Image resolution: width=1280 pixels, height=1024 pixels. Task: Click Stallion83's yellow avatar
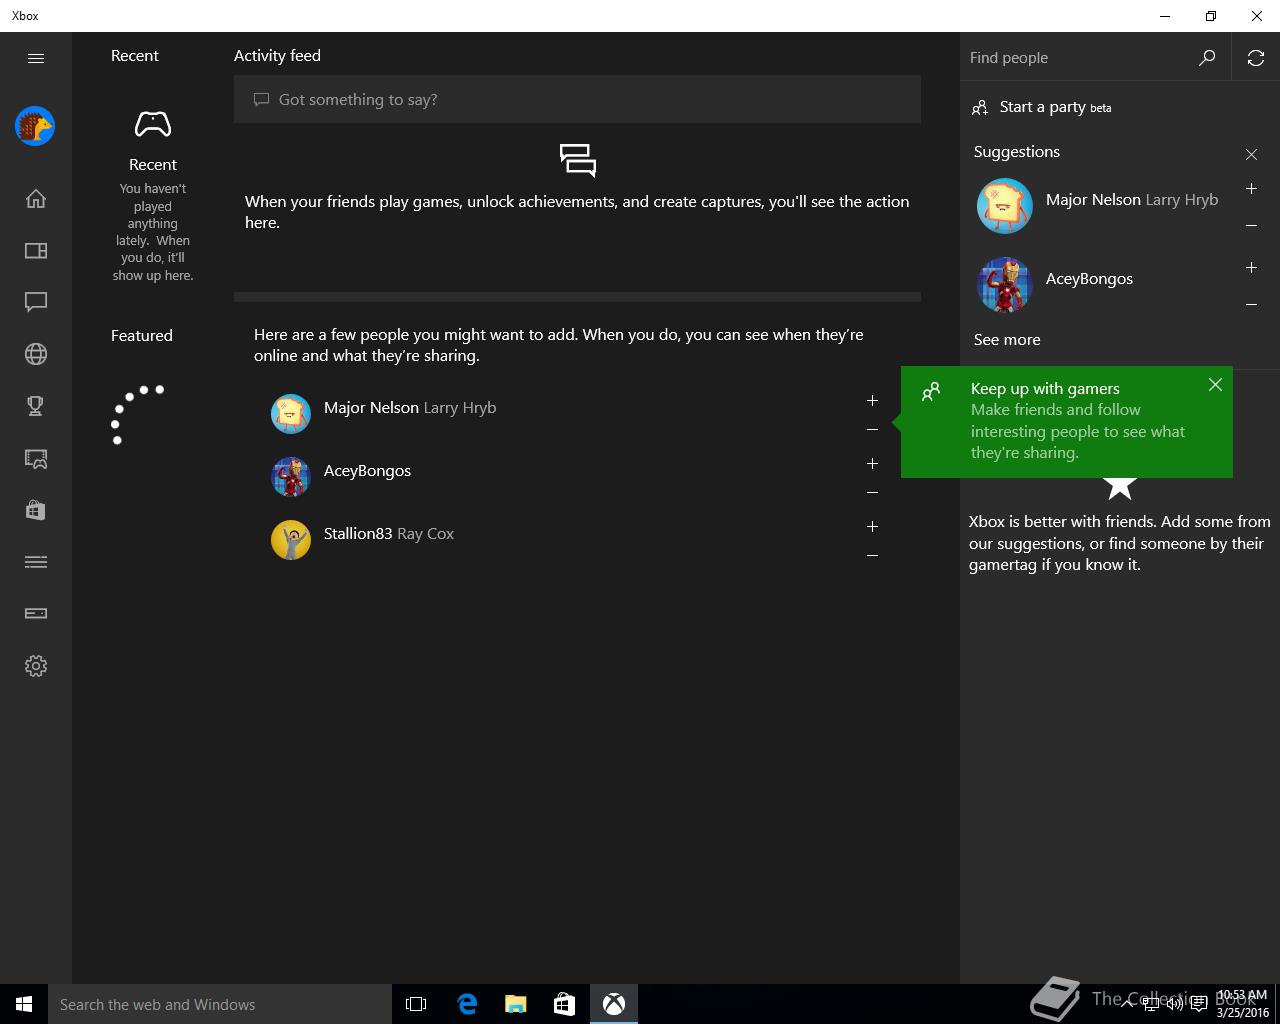coord(291,540)
